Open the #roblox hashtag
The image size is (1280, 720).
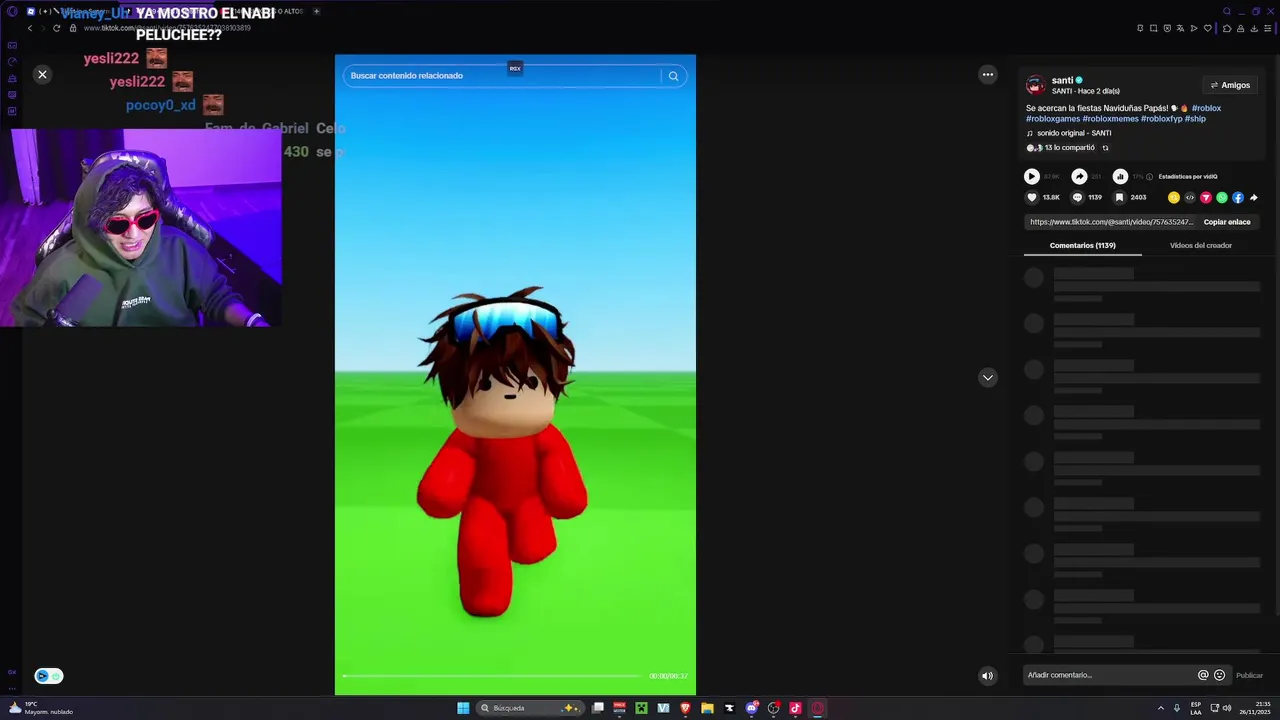click(x=1206, y=108)
